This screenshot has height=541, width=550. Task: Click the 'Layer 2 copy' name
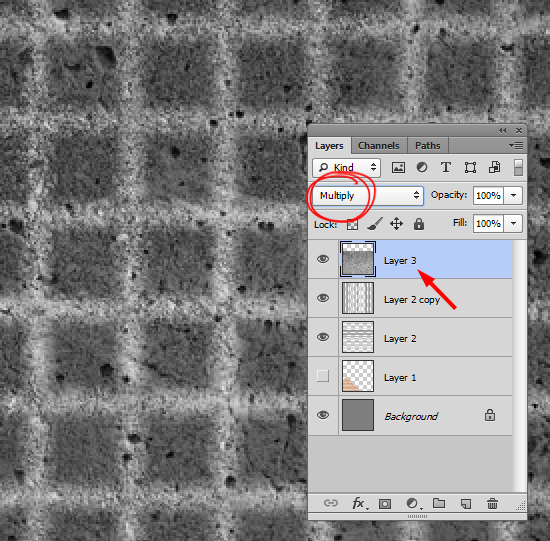(412, 300)
